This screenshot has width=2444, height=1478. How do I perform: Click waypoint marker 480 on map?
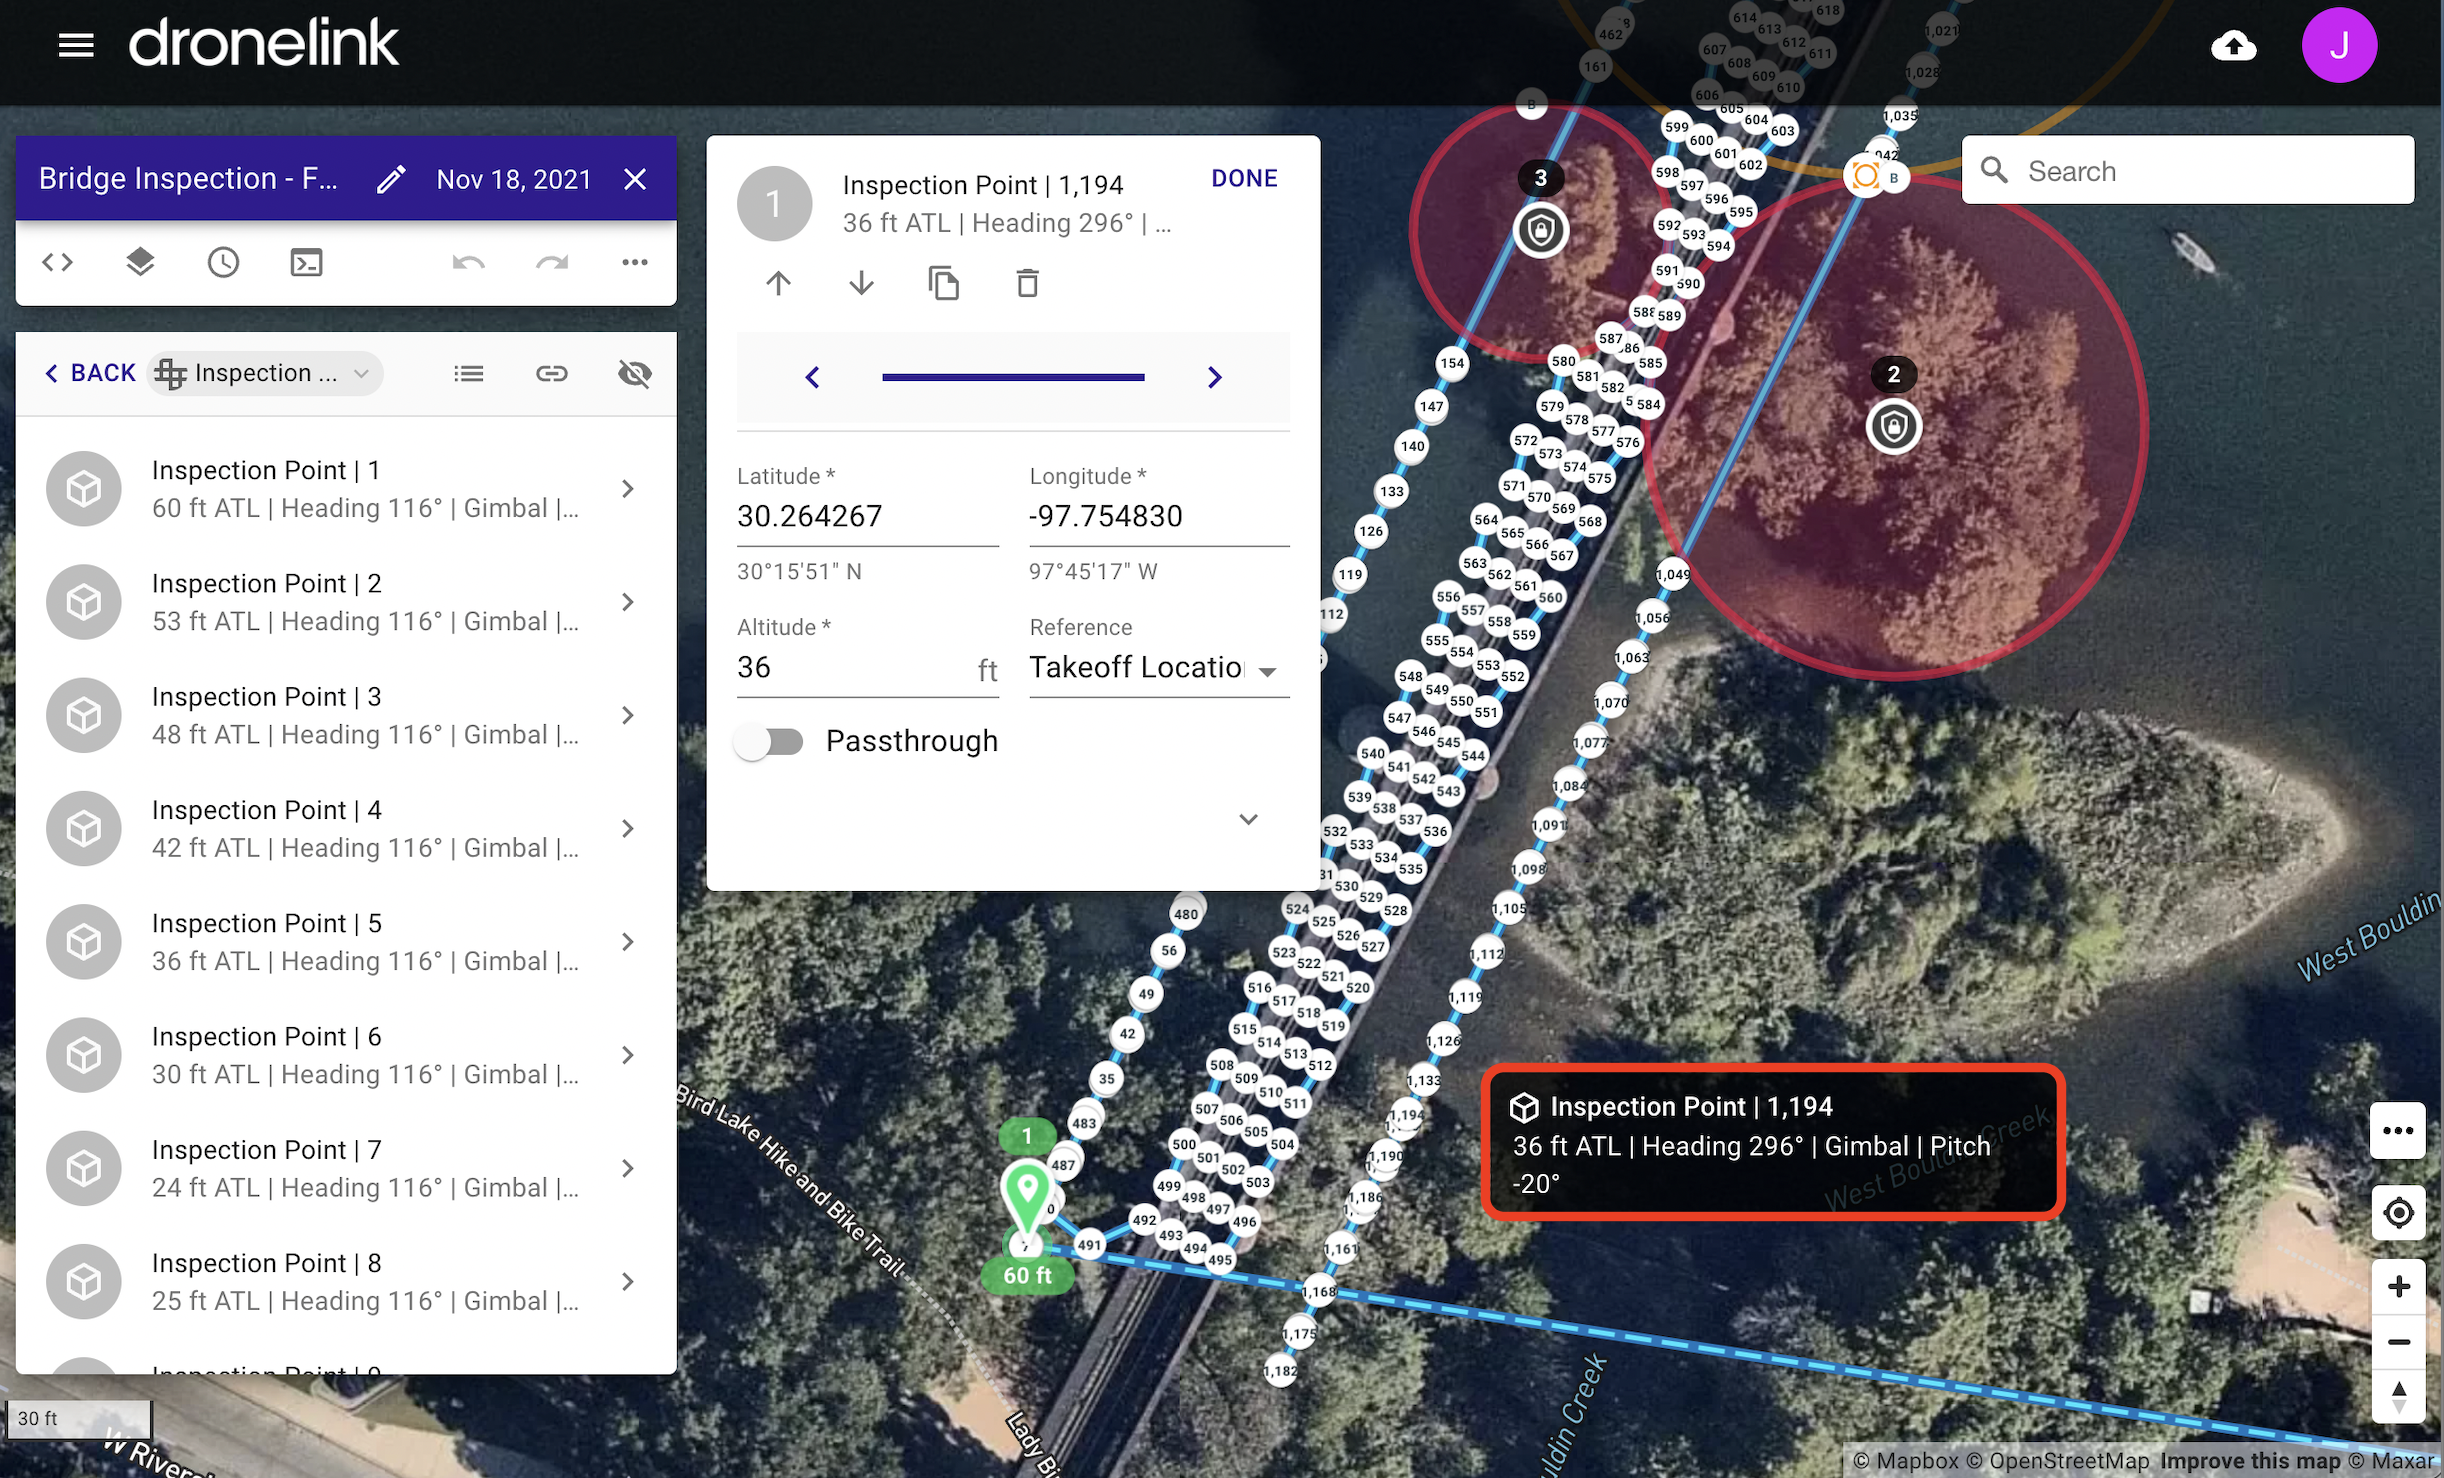(1187, 914)
